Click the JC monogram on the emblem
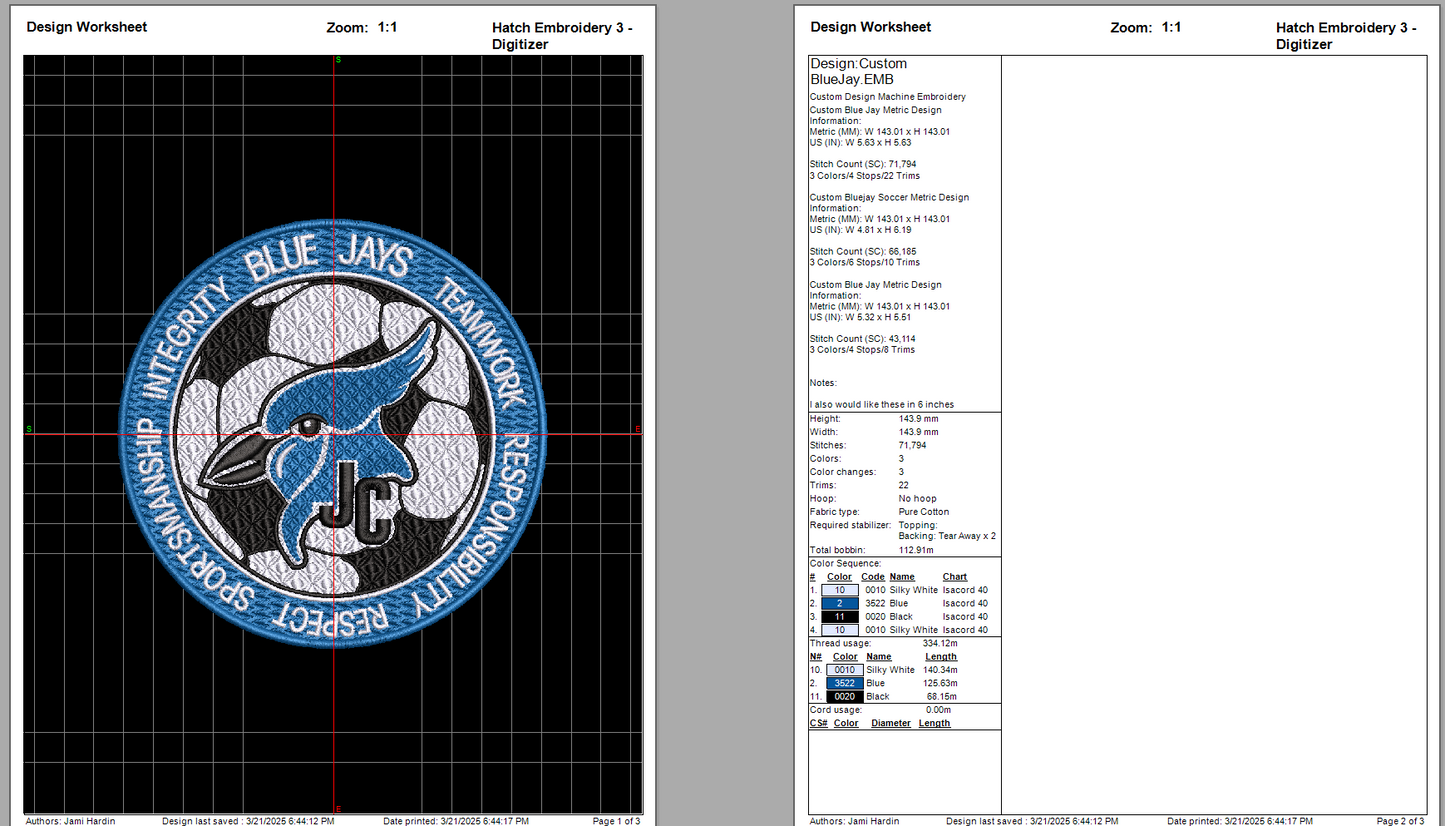This screenshot has width=1445, height=826. (x=349, y=499)
